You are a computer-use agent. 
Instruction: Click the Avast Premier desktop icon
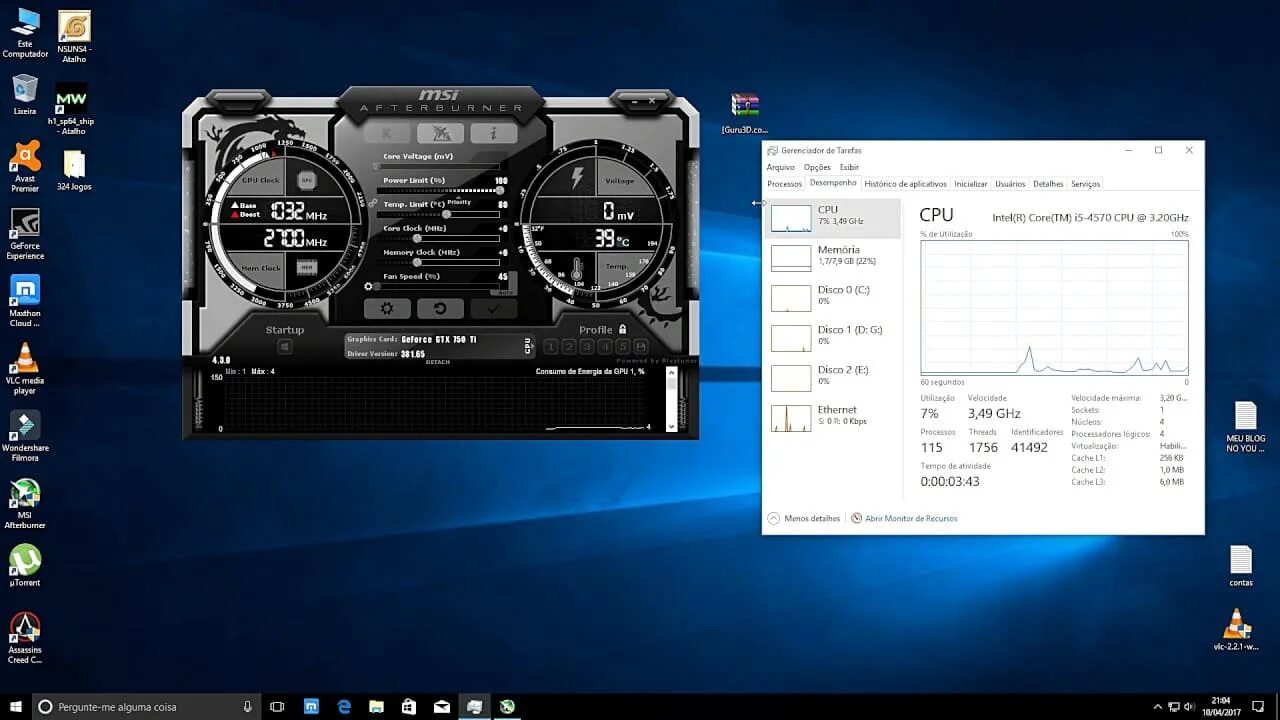click(25, 167)
